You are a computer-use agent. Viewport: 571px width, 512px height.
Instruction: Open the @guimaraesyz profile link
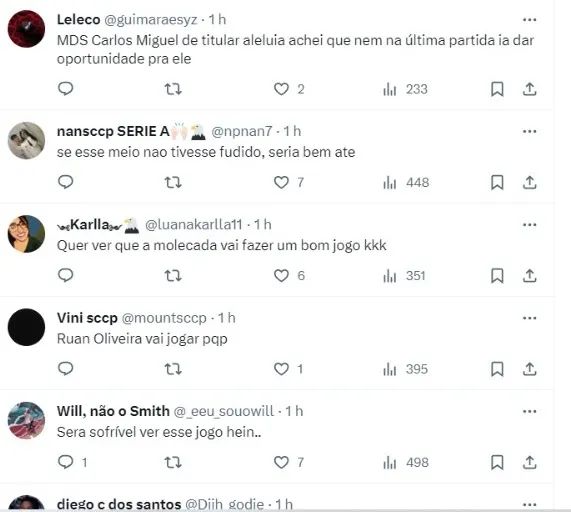(x=151, y=20)
